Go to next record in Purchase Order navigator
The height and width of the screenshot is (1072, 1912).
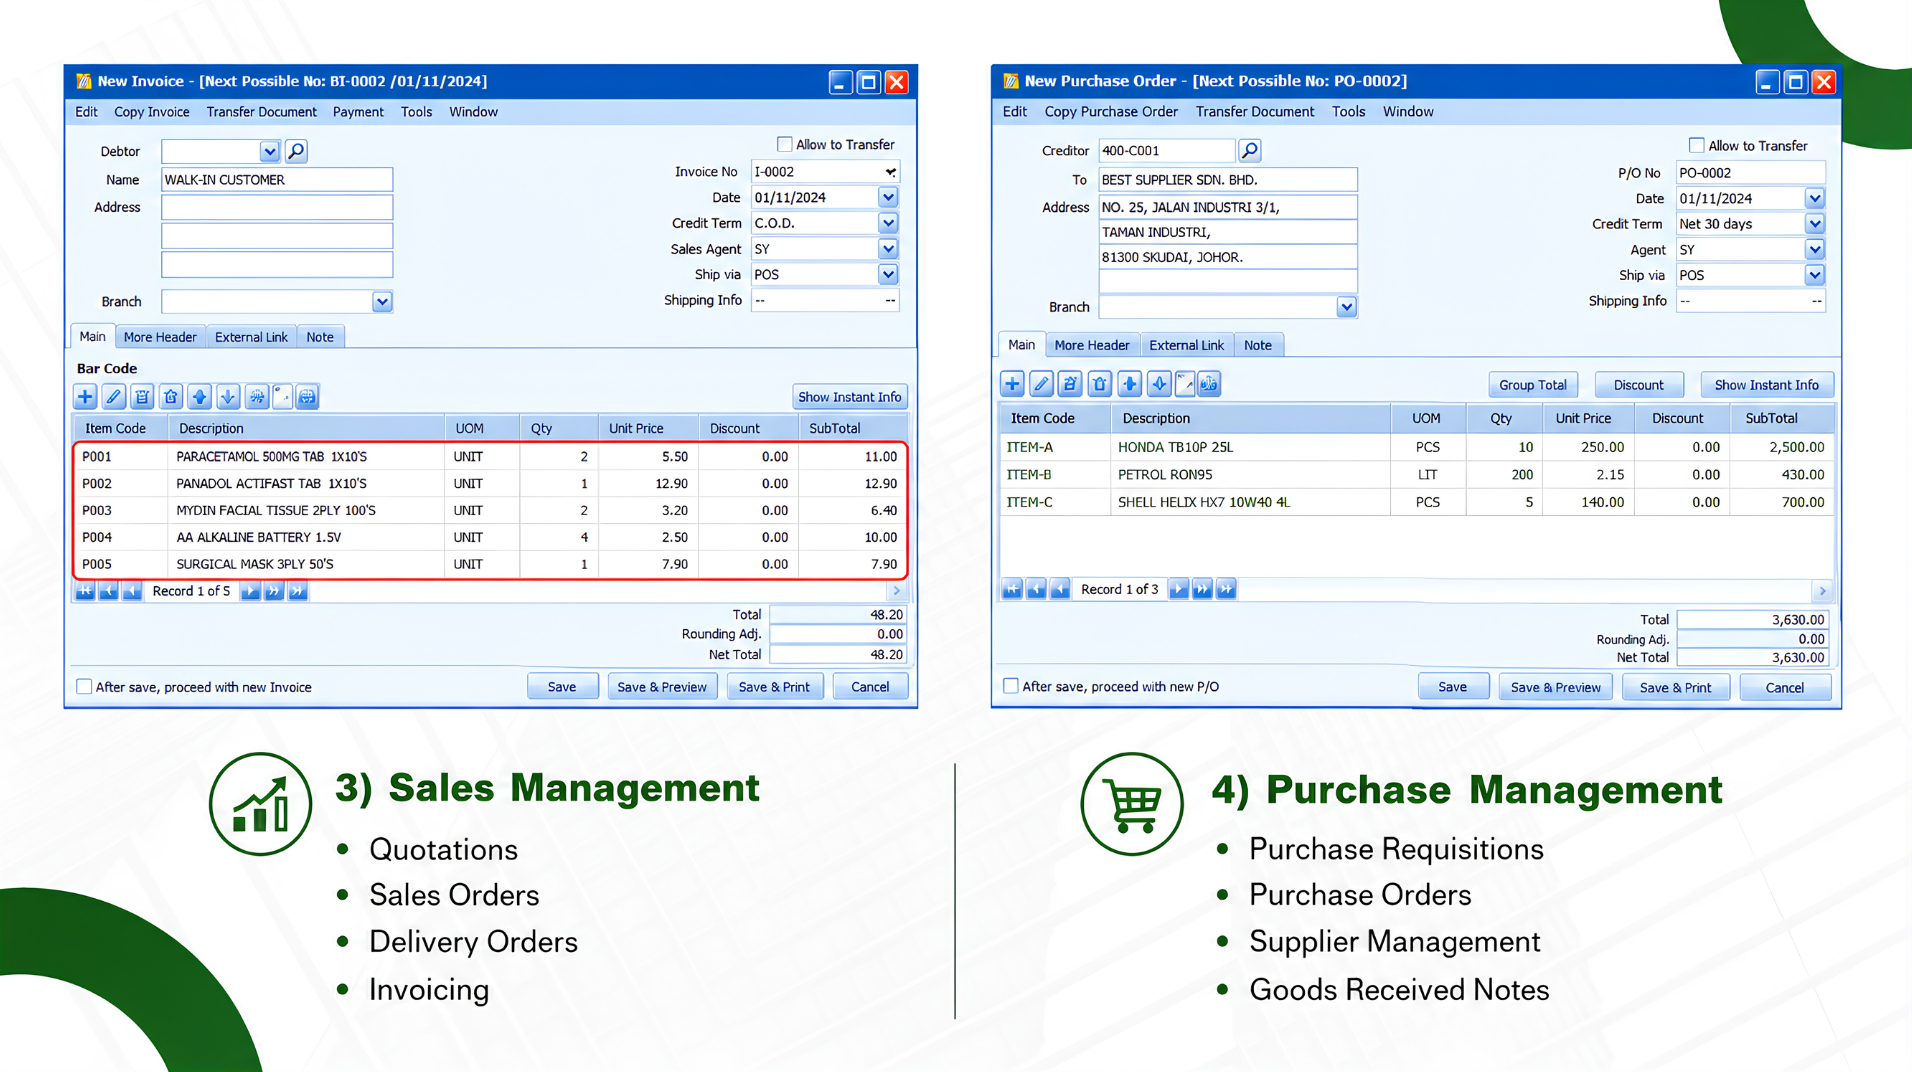tap(1179, 589)
